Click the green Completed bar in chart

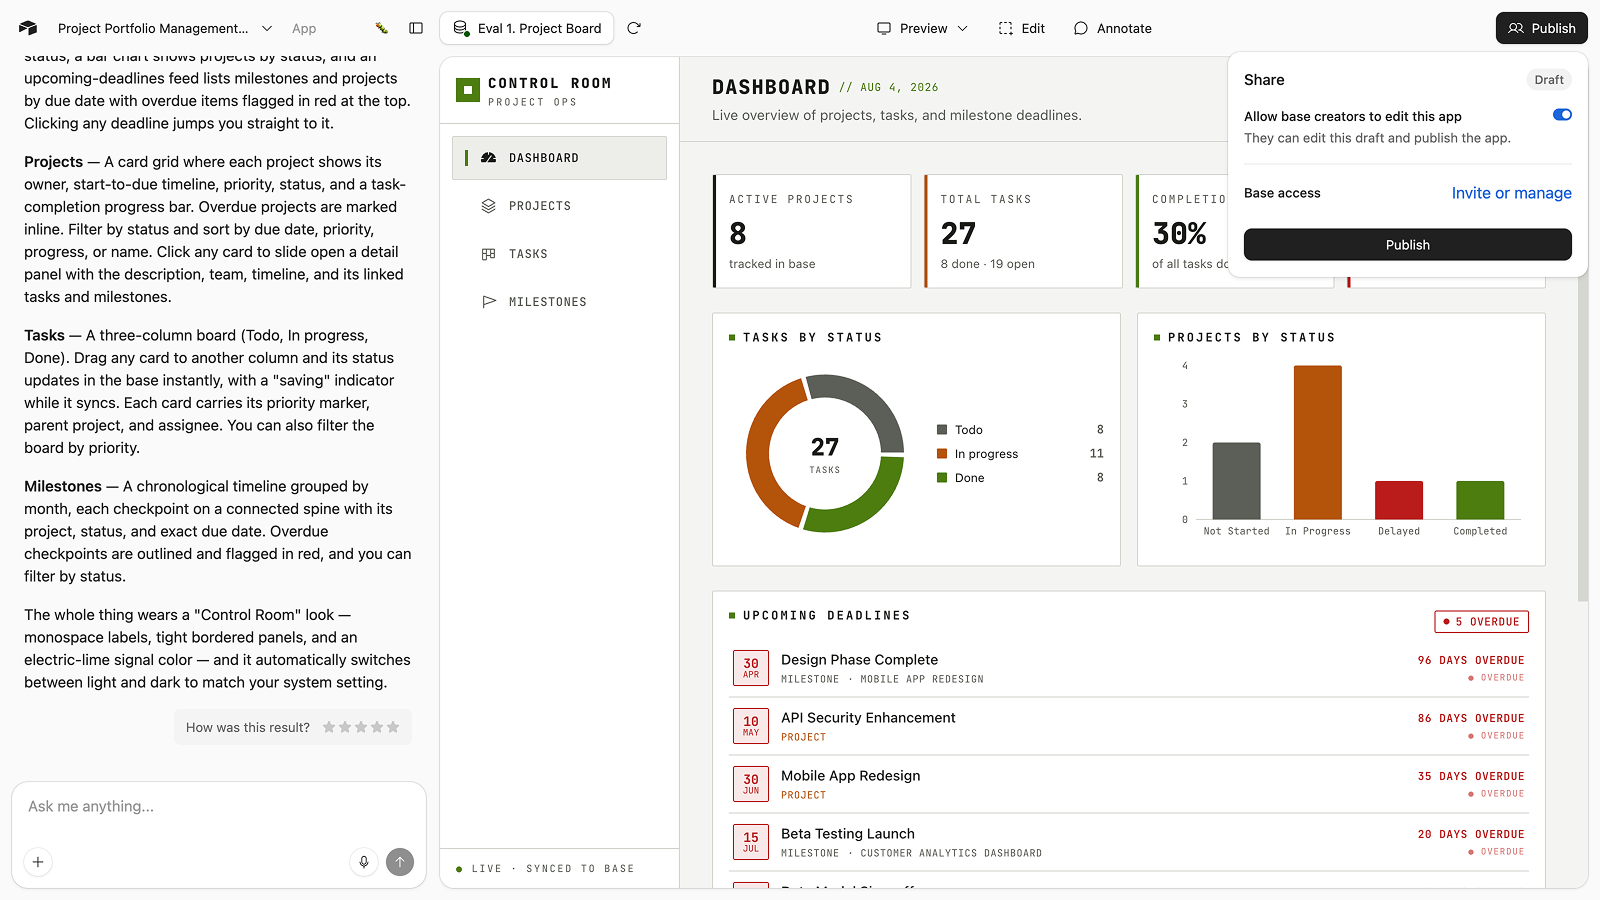(x=1480, y=500)
